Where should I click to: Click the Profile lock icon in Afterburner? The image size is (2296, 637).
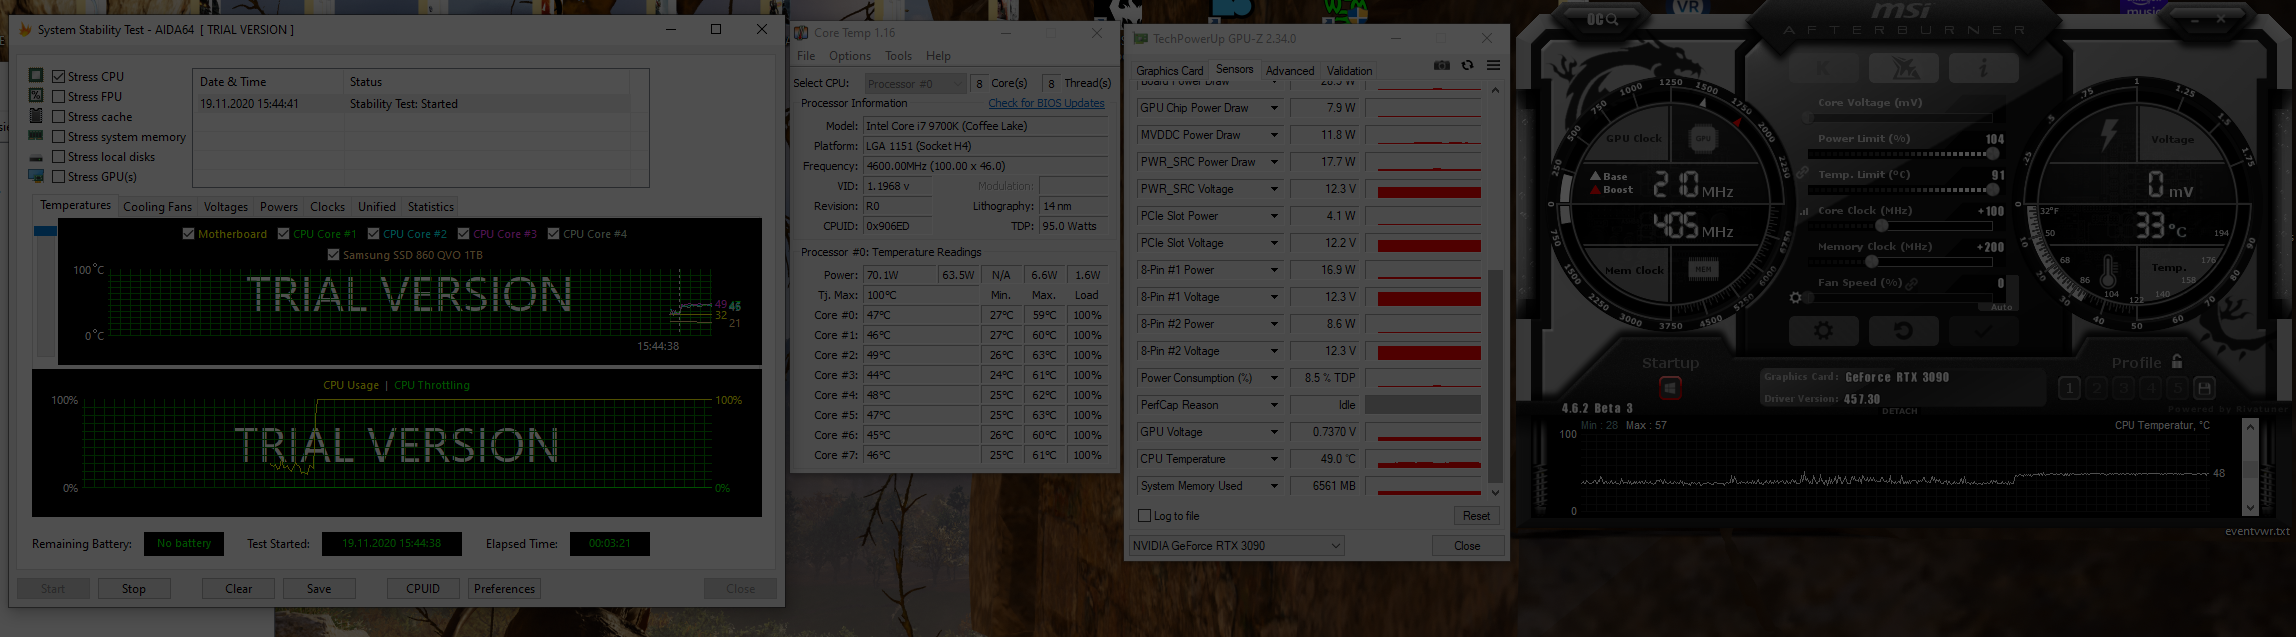pyautogui.click(x=2177, y=362)
